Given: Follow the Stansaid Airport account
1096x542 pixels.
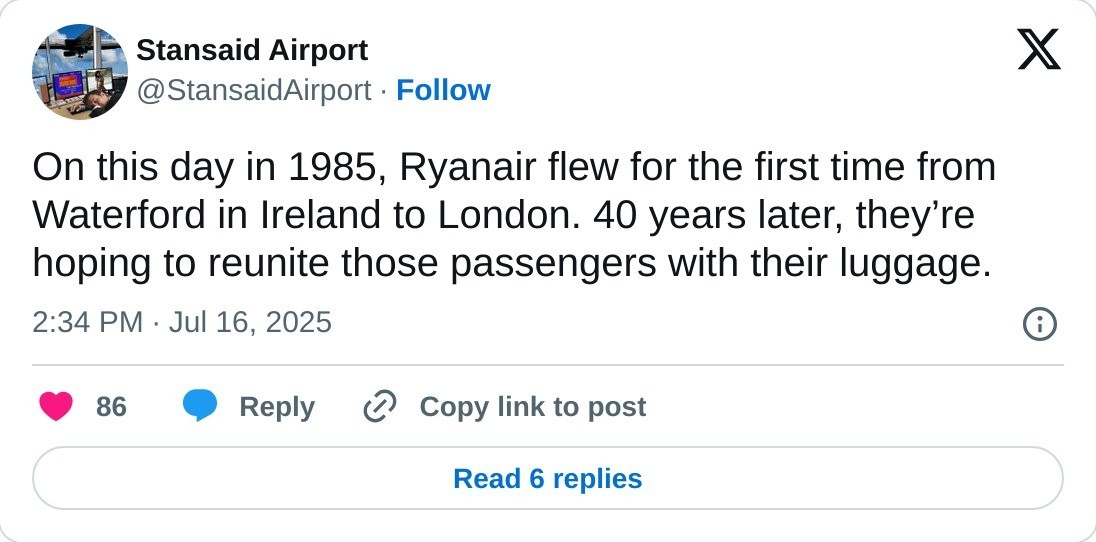Looking at the screenshot, I should tap(443, 91).
